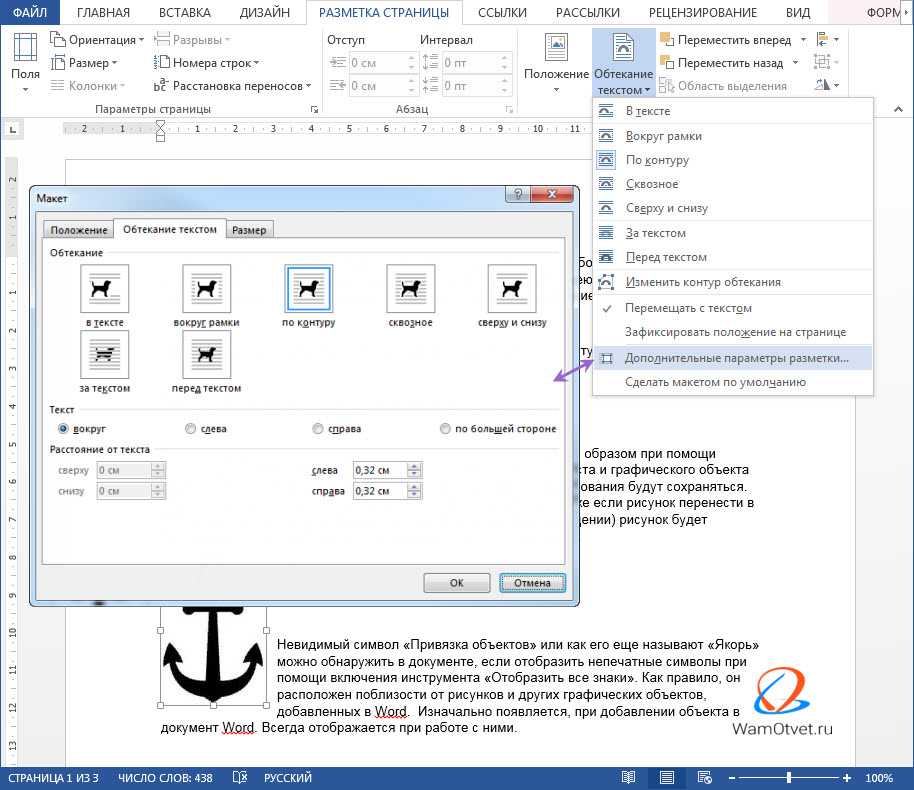Select за текстом wrapping icon in dialog

104,354
